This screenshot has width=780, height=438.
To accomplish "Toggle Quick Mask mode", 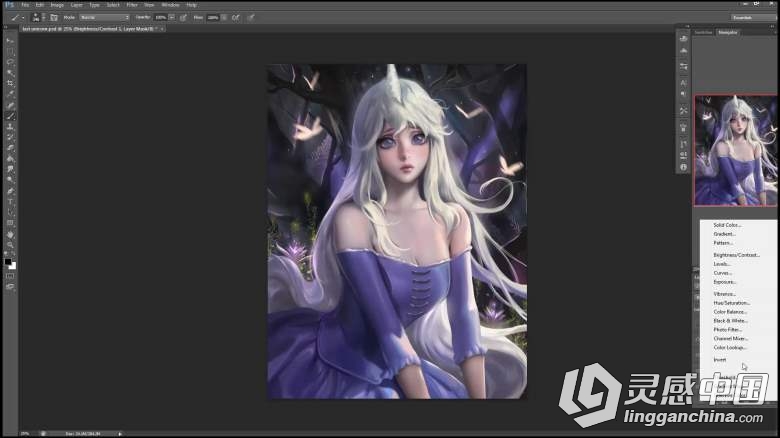I will pos(10,276).
